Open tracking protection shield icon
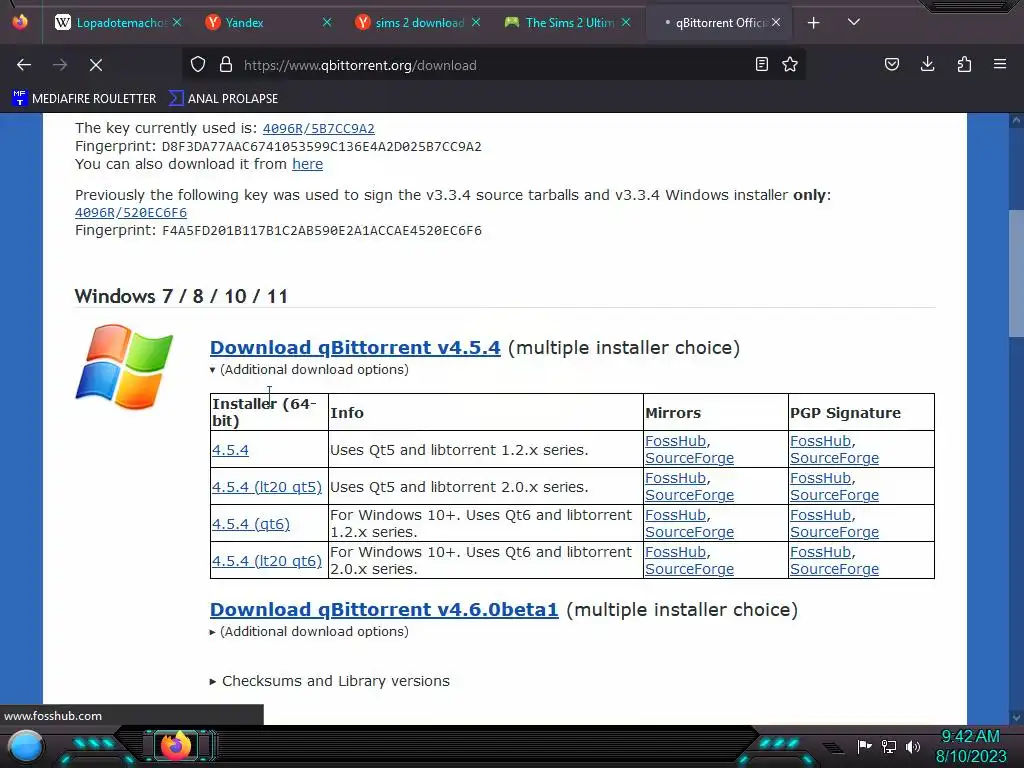The height and width of the screenshot is (768, 1024). [198, 65]
